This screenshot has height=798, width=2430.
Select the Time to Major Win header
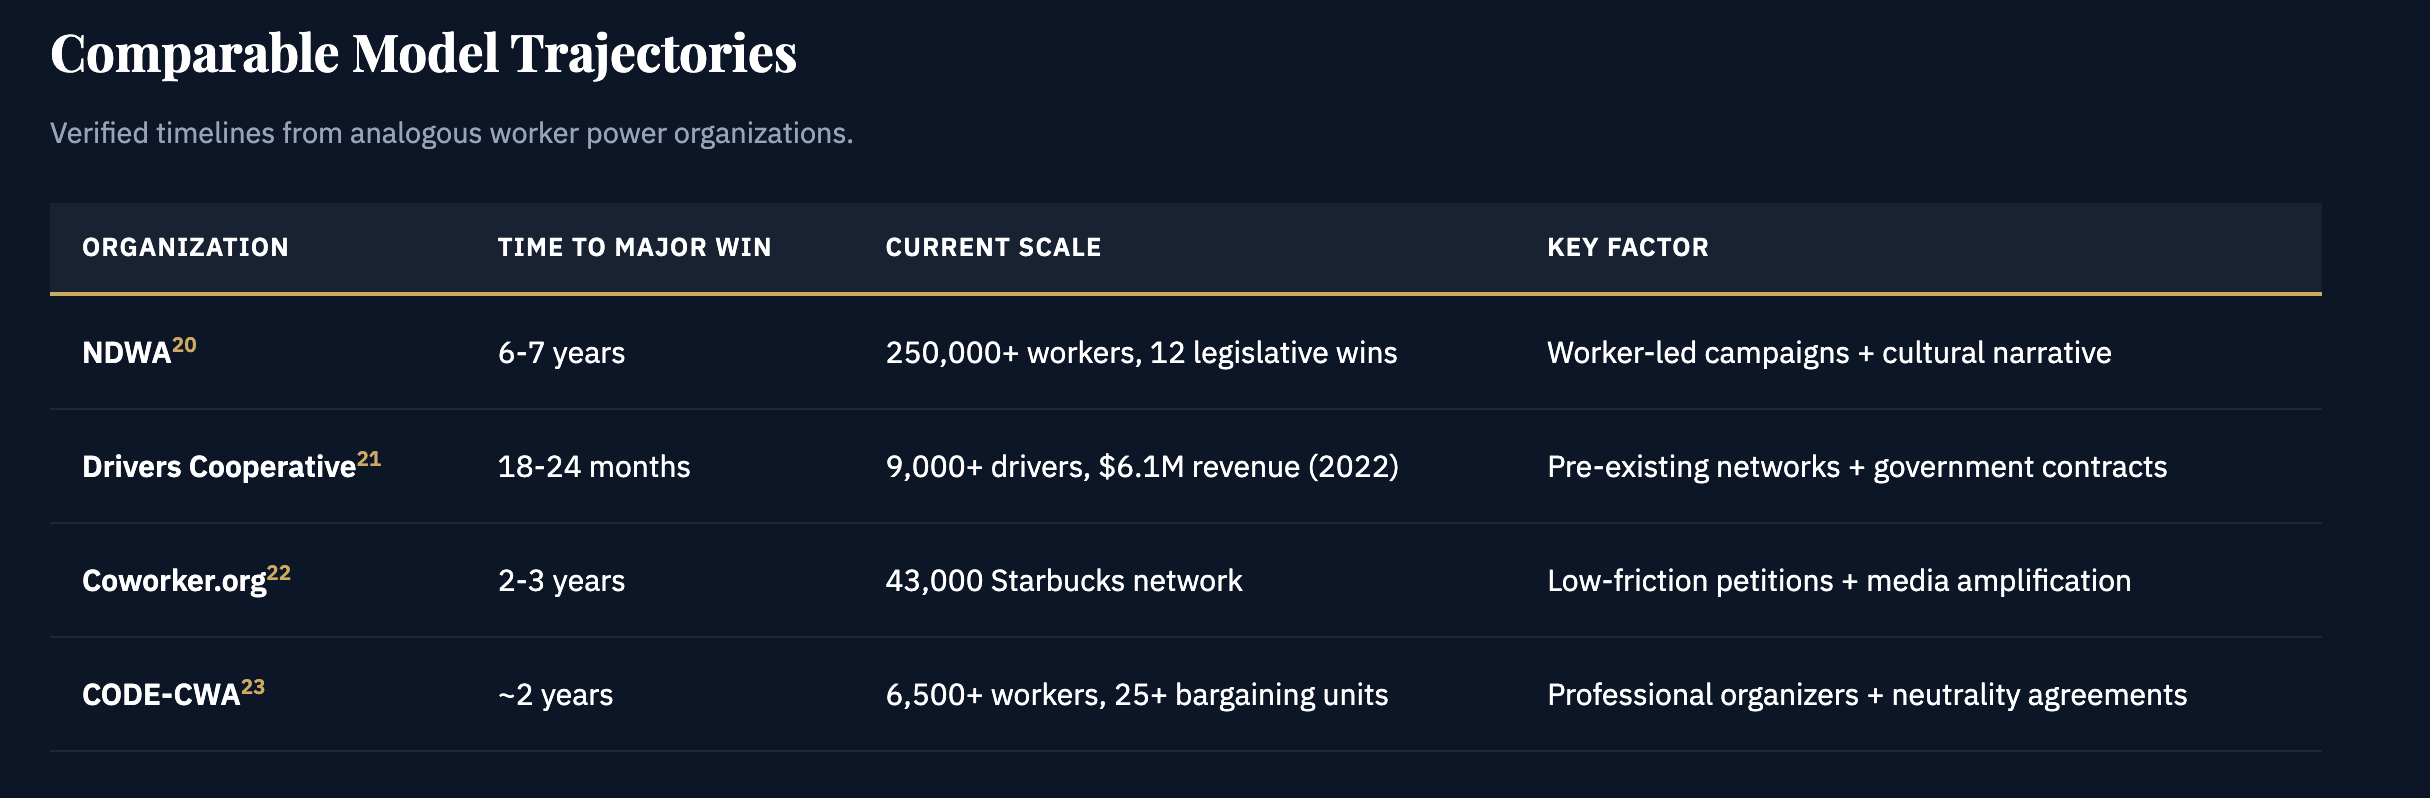[x=634, y=247]
